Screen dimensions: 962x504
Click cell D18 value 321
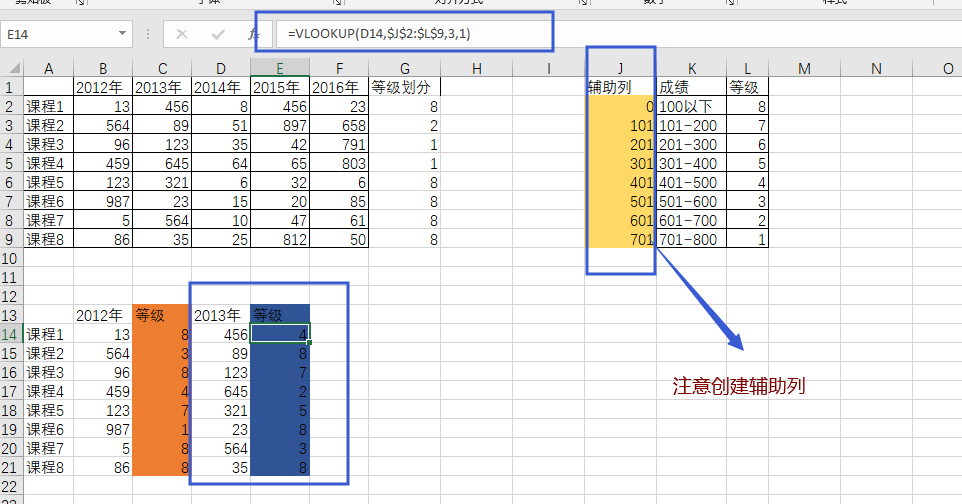click(x=221, y=411)
